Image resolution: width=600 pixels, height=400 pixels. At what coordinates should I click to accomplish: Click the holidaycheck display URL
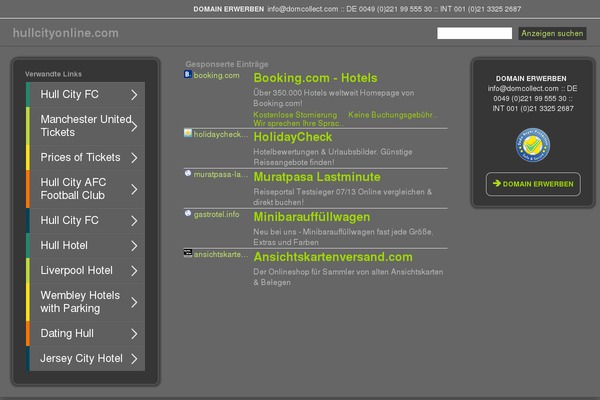(x=221, y=134)
